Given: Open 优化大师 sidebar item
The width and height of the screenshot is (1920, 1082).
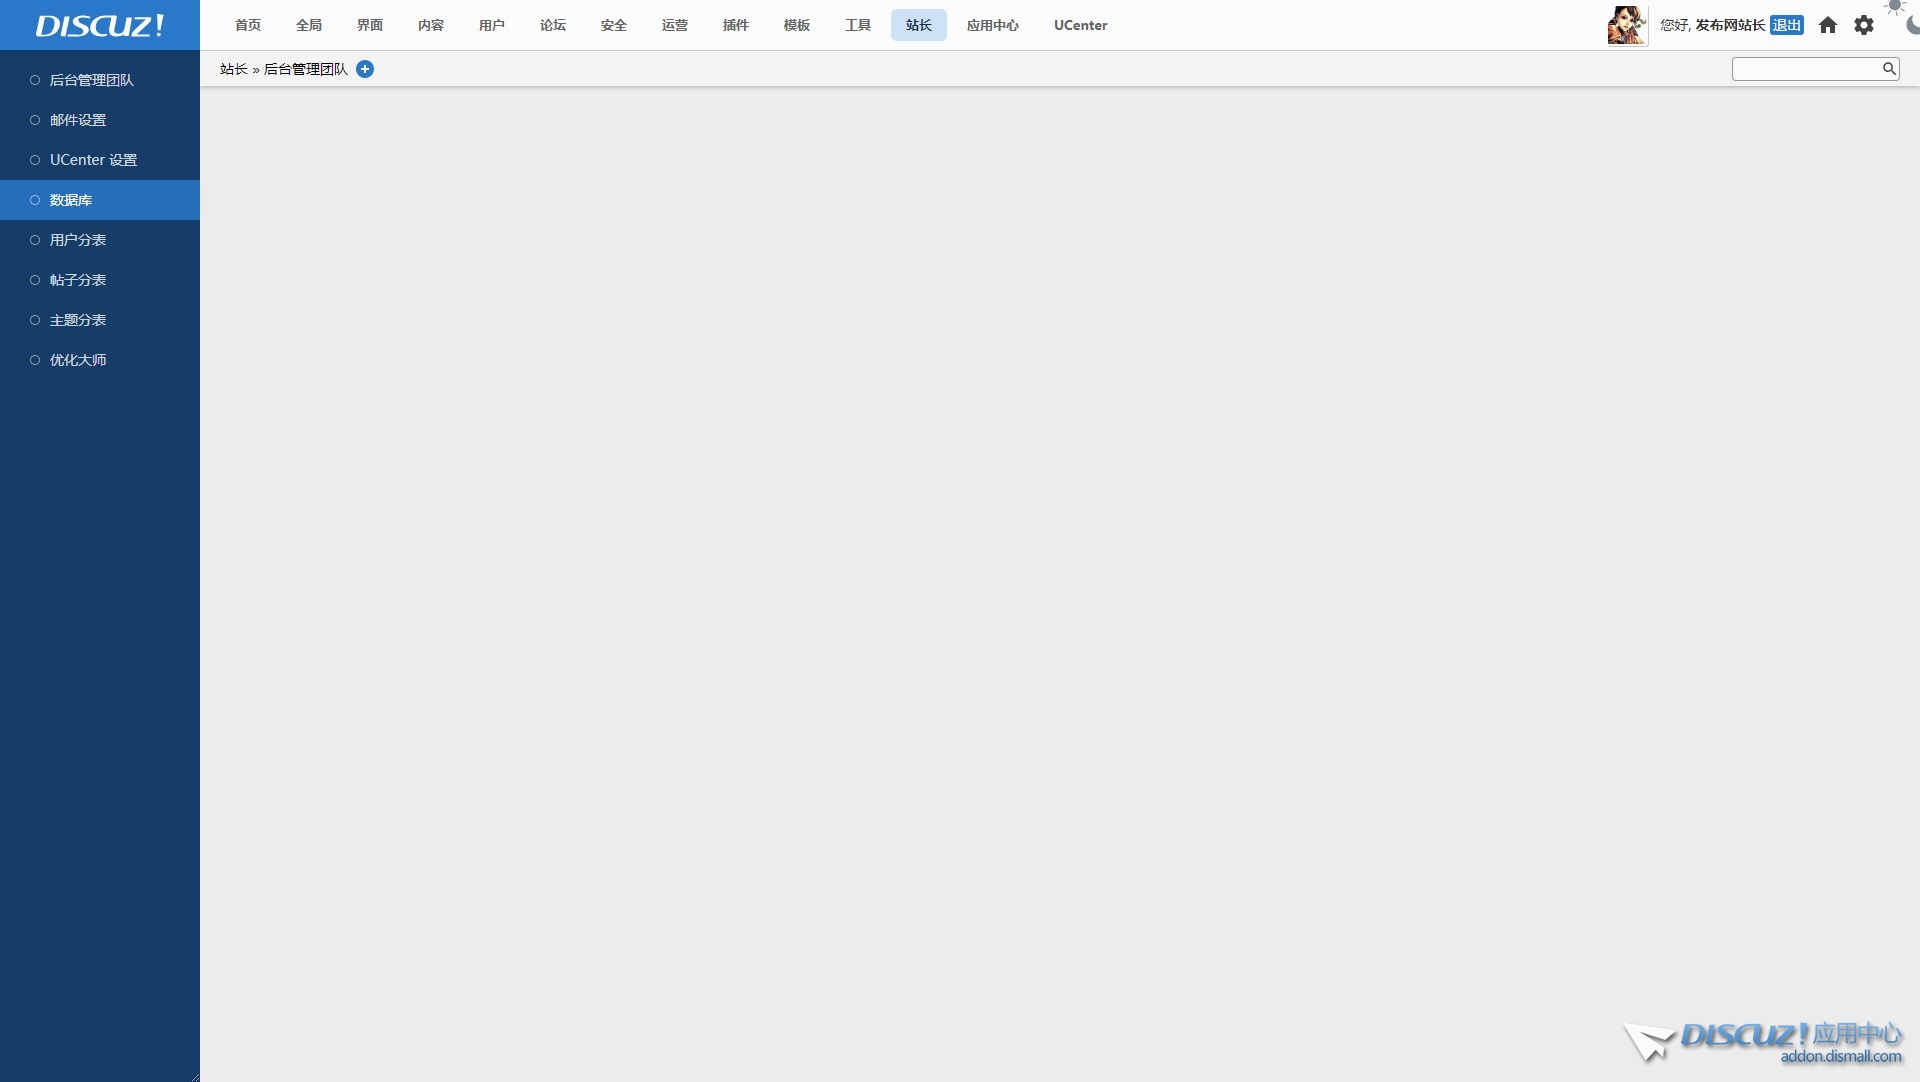Looking at the screenshot, I should pyautogui.click(x=78, y=360).
